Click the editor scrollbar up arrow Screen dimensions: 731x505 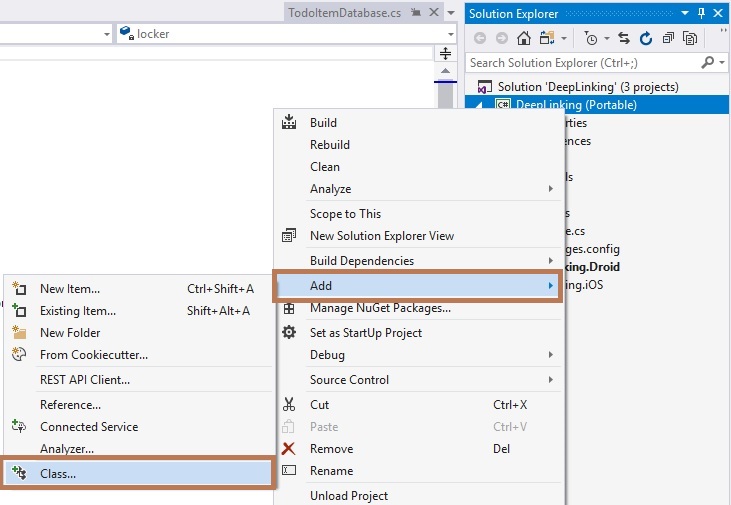445,71
